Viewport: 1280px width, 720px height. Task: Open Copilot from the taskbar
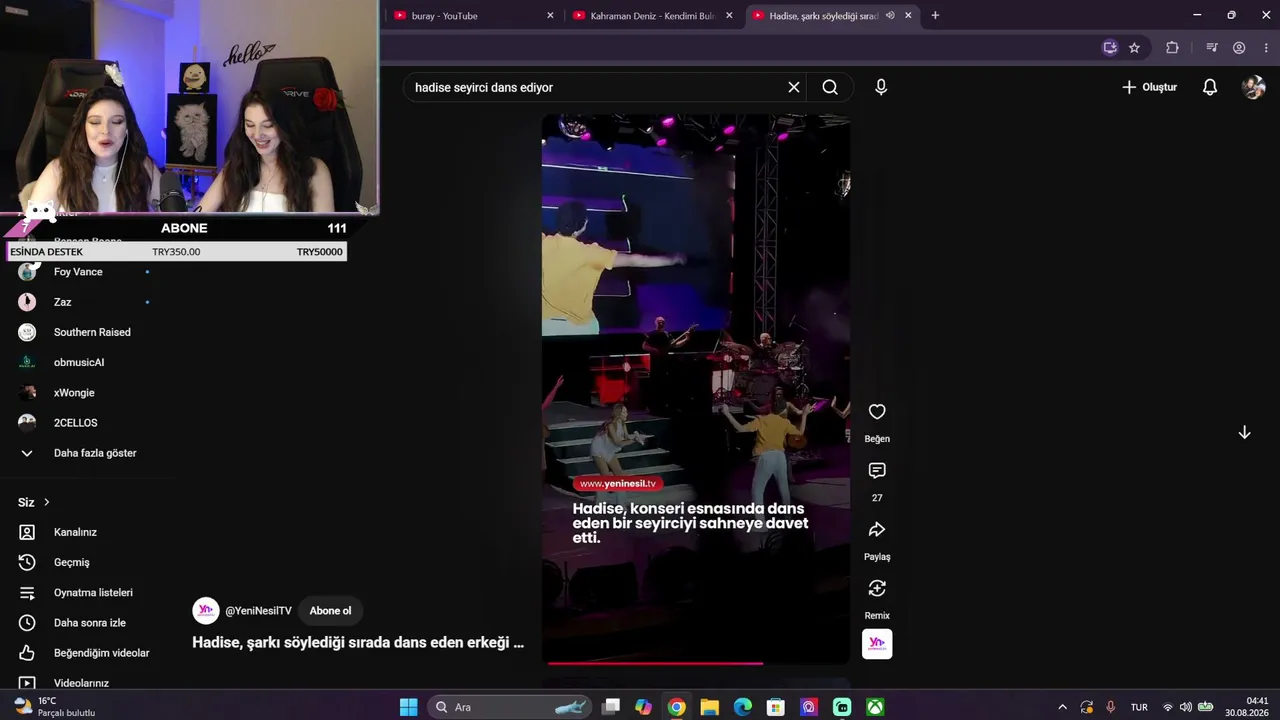click(643, 707)
